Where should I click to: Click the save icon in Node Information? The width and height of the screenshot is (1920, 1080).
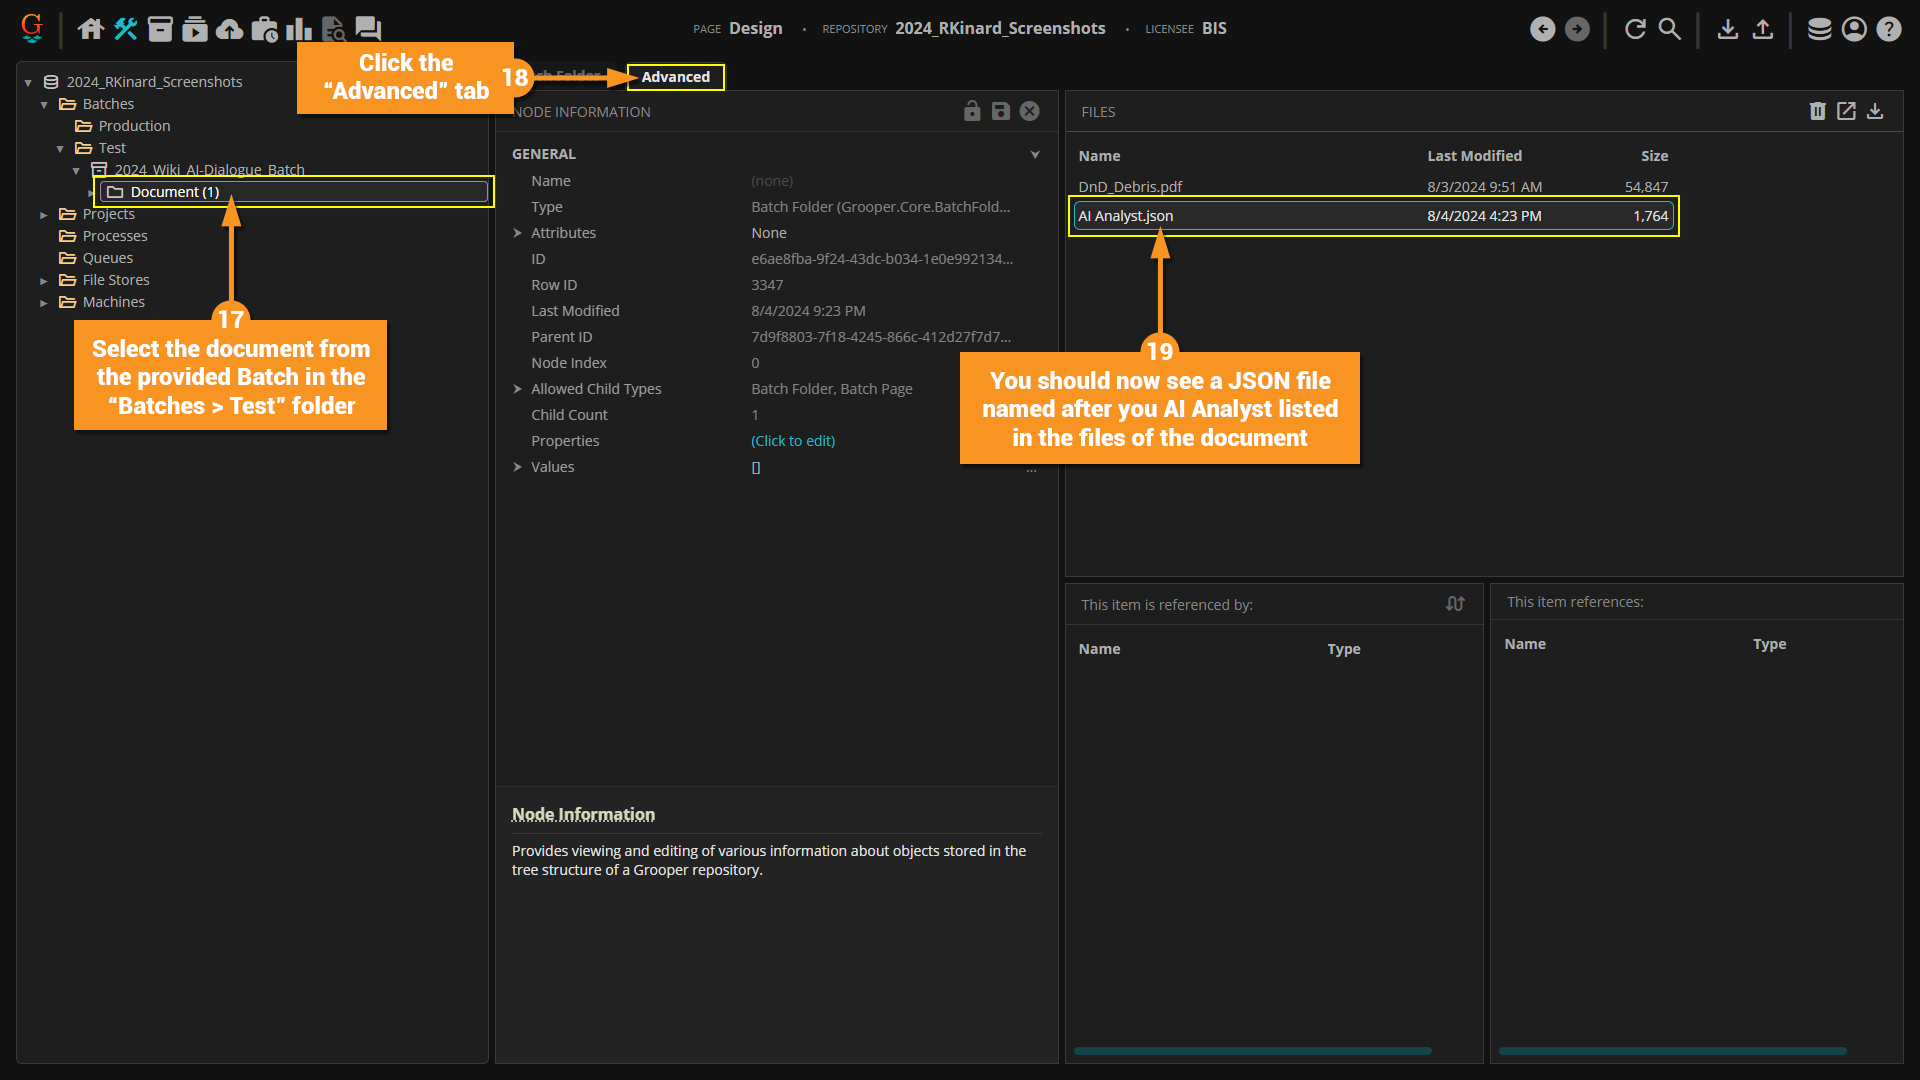[x=1000, y=111]
